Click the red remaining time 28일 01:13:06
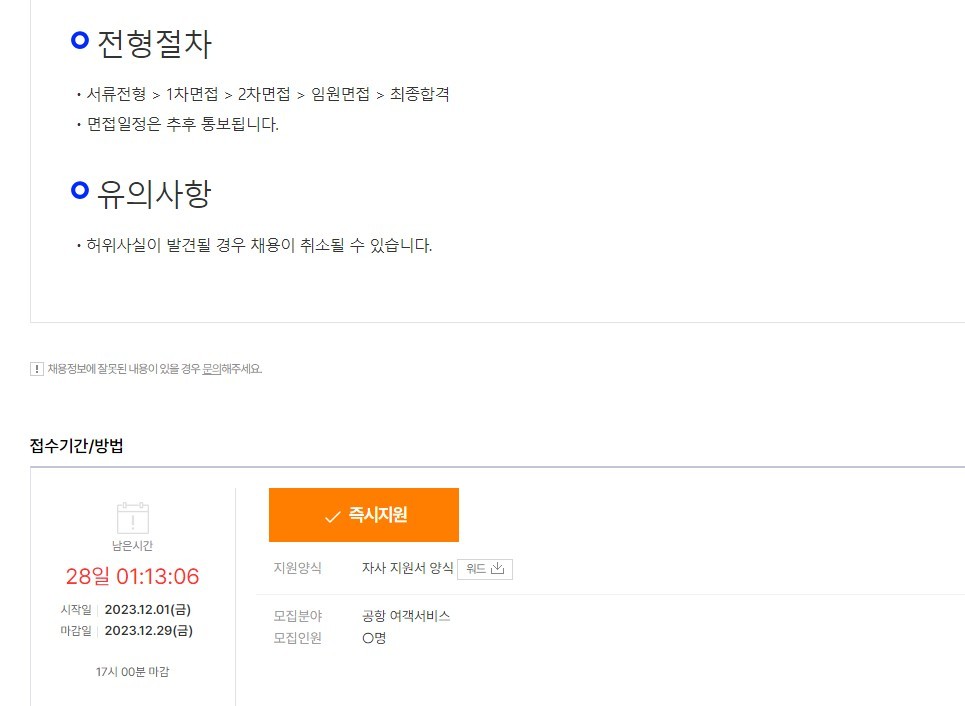Viewport: 965px width, 706px height. pos(132,576)
